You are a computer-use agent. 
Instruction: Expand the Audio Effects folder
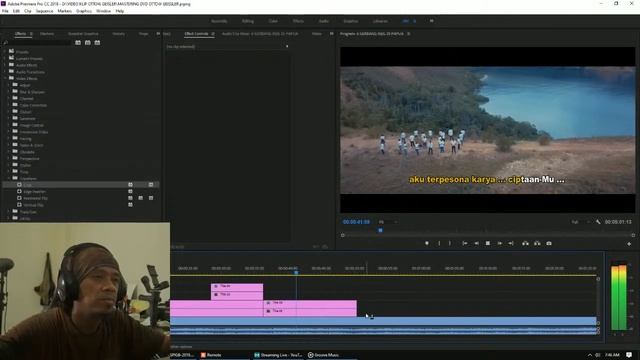pyautogui.click(x=5, y=65)
